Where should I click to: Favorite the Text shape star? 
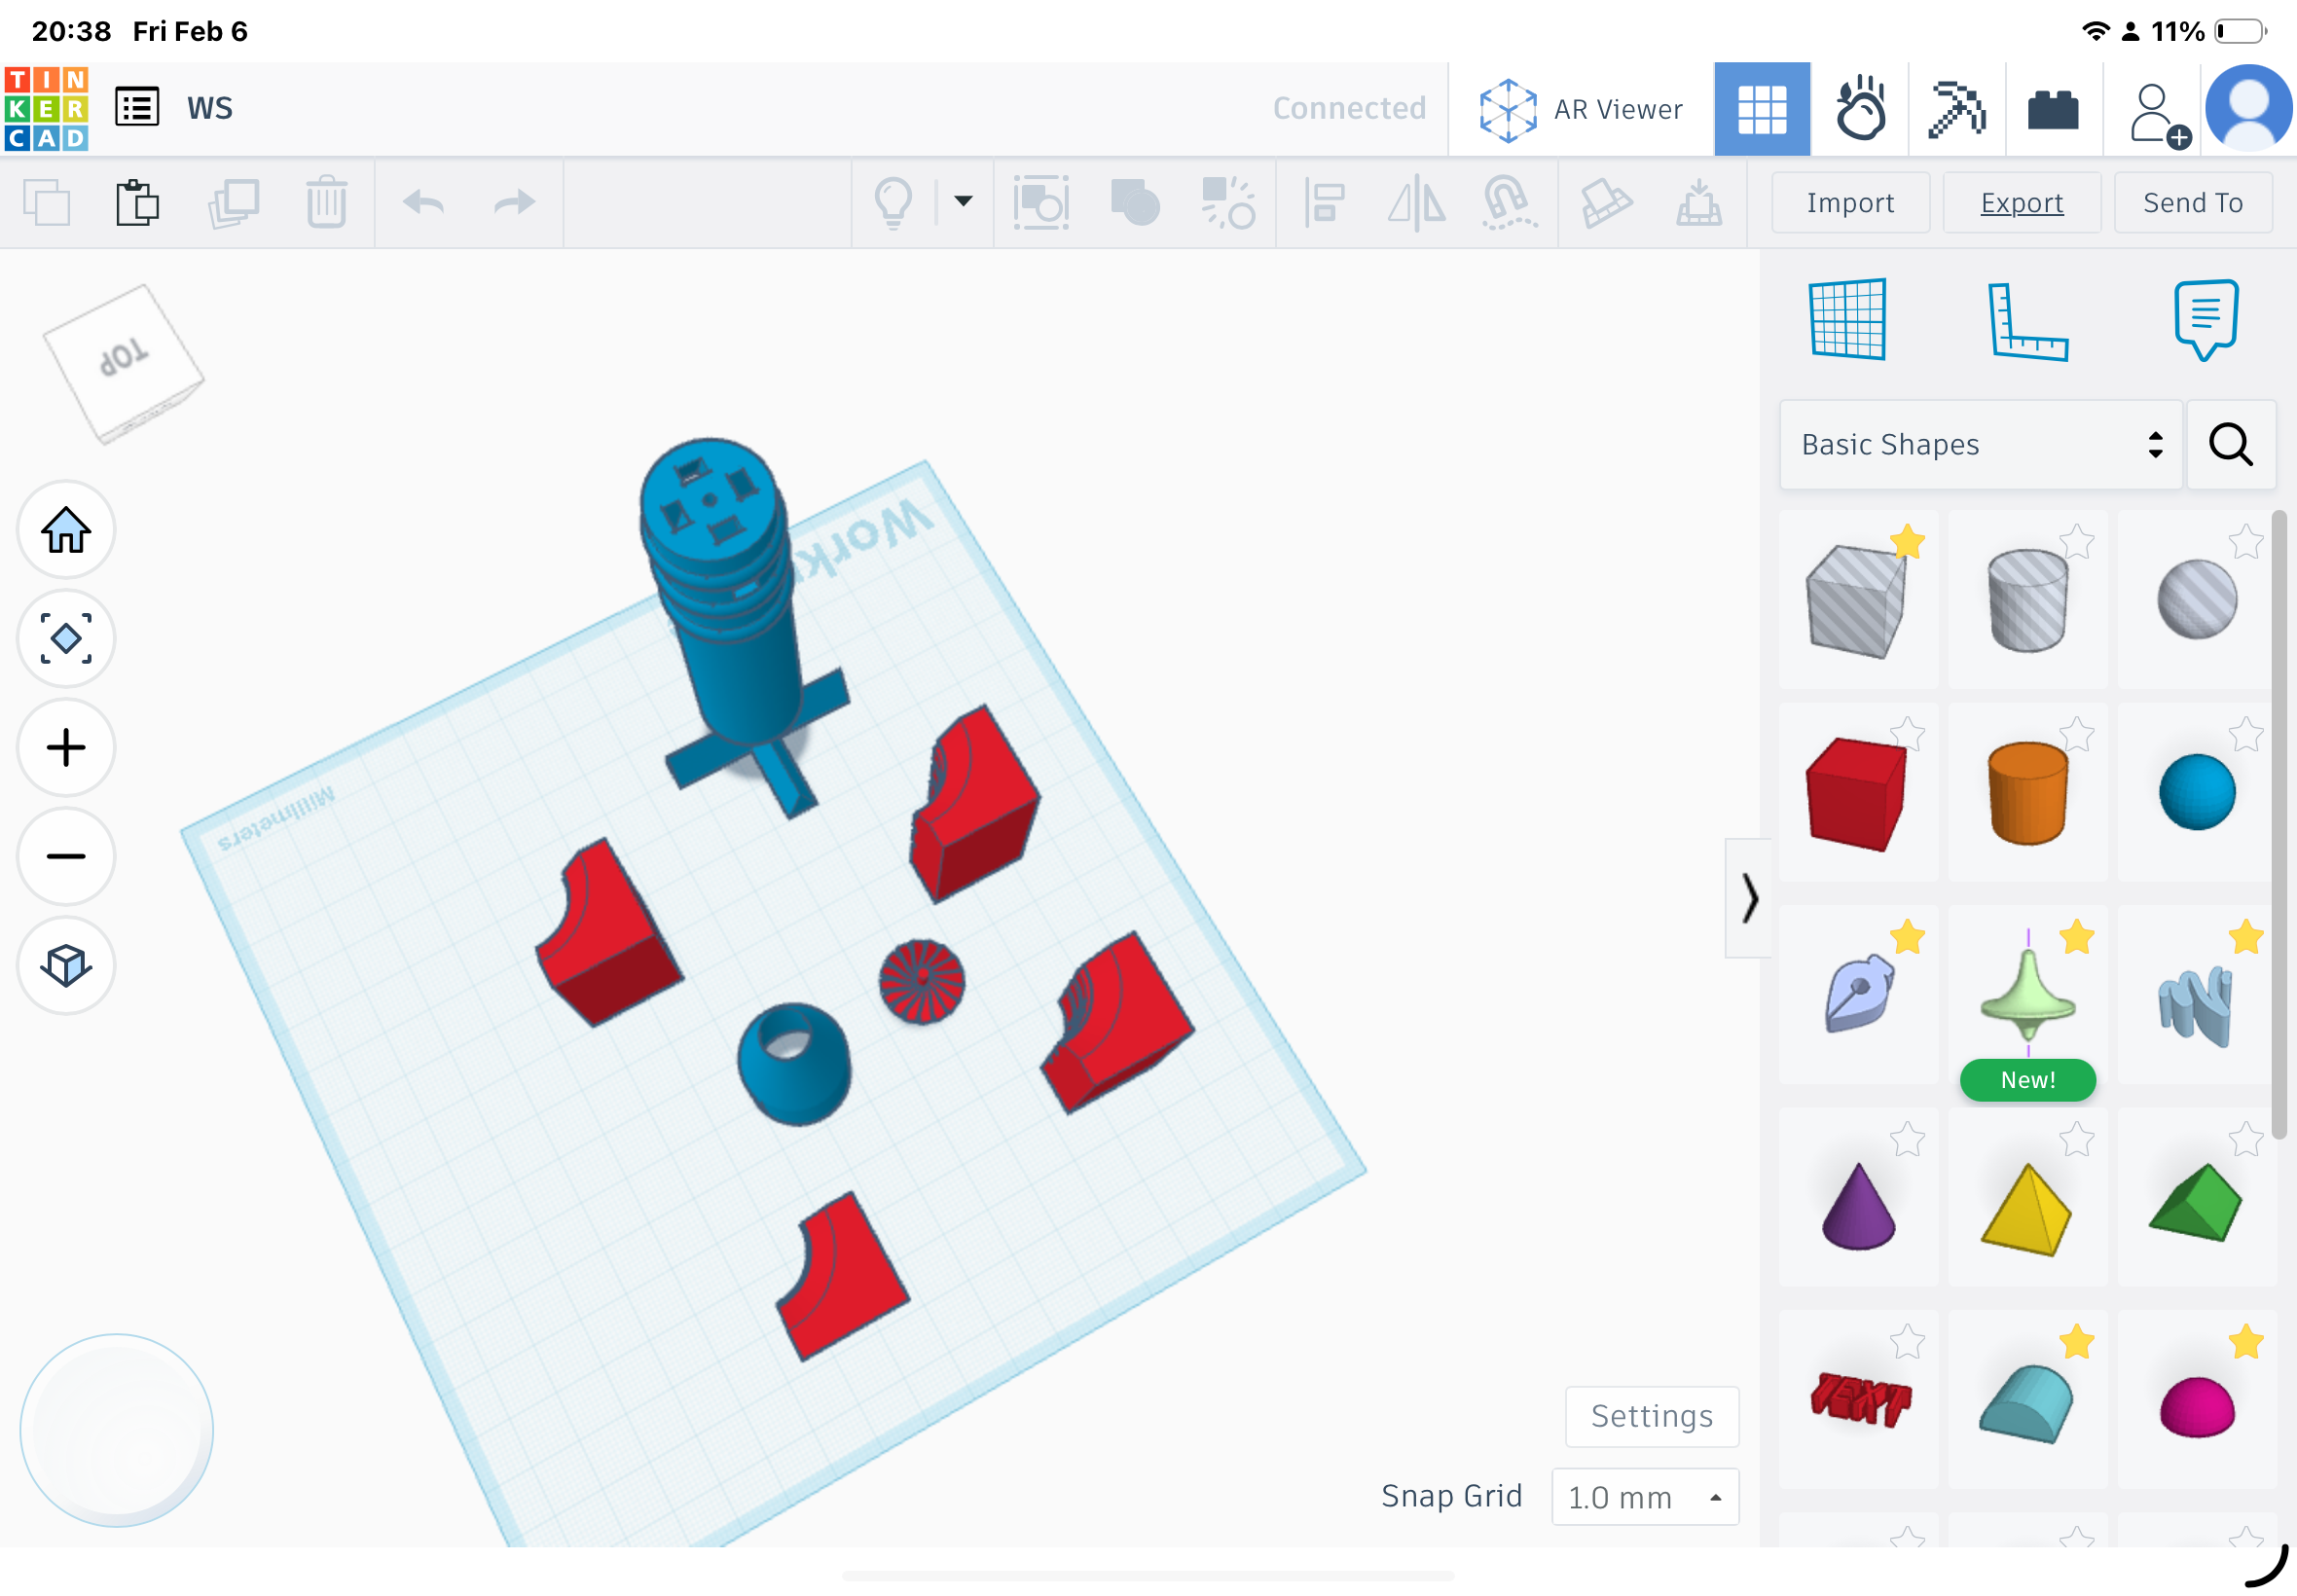(x=1907, y=1342)
